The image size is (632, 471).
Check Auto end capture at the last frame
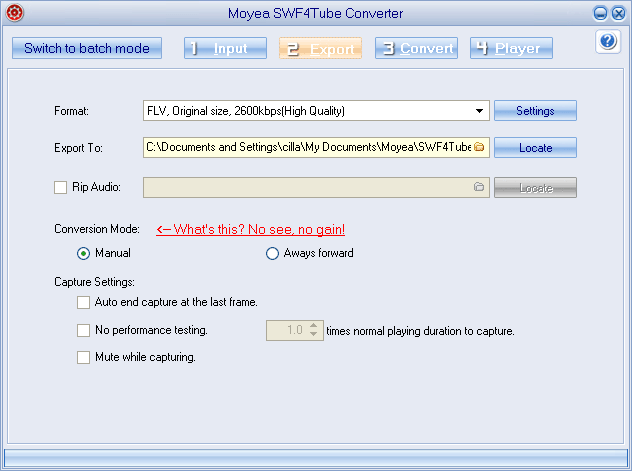83,302
